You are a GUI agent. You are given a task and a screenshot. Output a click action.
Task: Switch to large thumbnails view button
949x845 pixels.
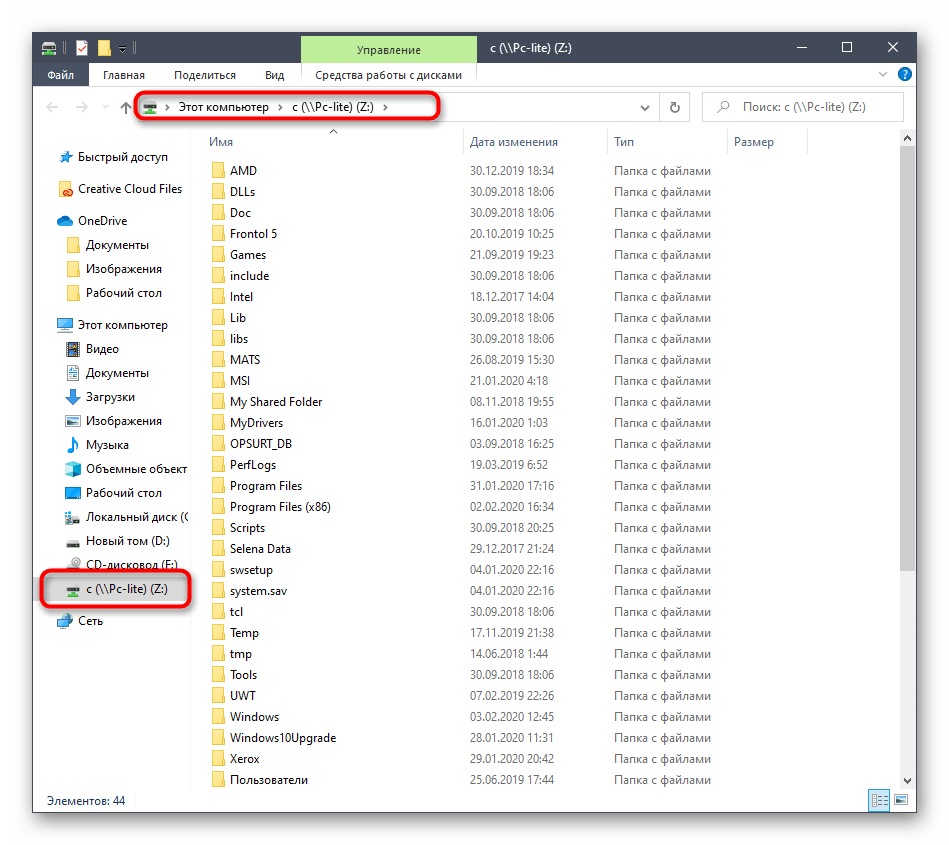point(901,800)
